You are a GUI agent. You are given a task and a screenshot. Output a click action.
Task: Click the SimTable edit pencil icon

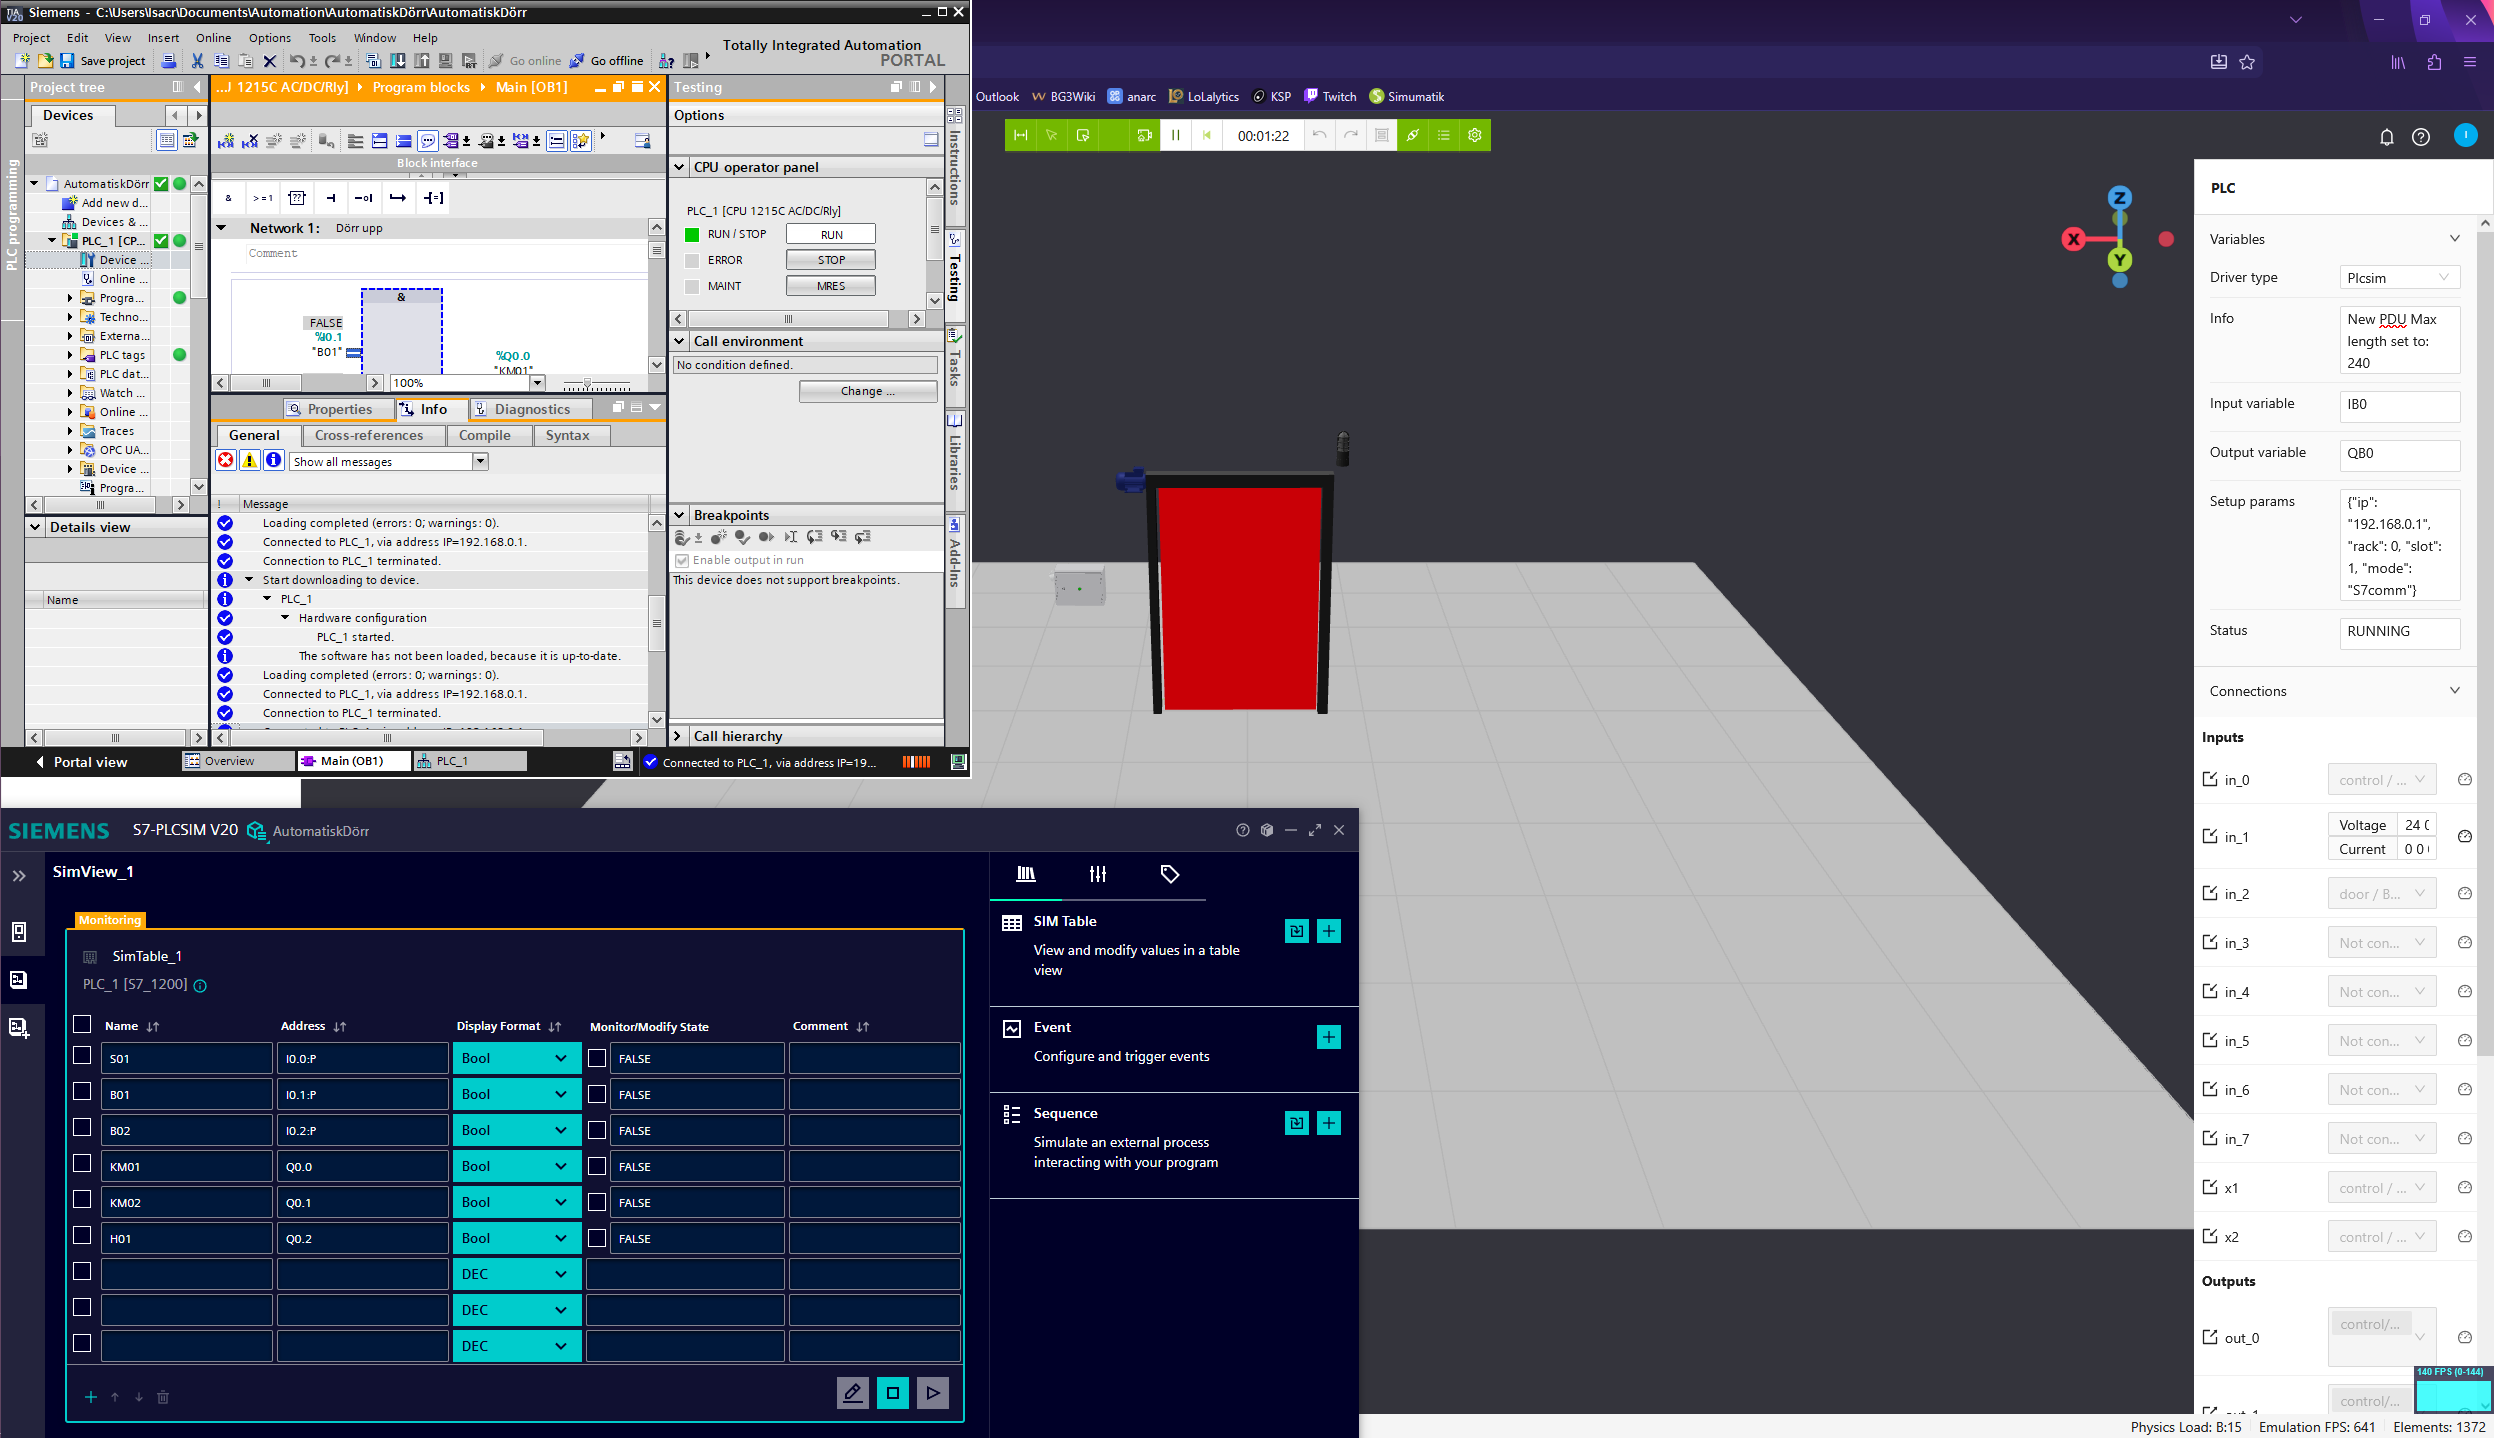point(852,1392)
